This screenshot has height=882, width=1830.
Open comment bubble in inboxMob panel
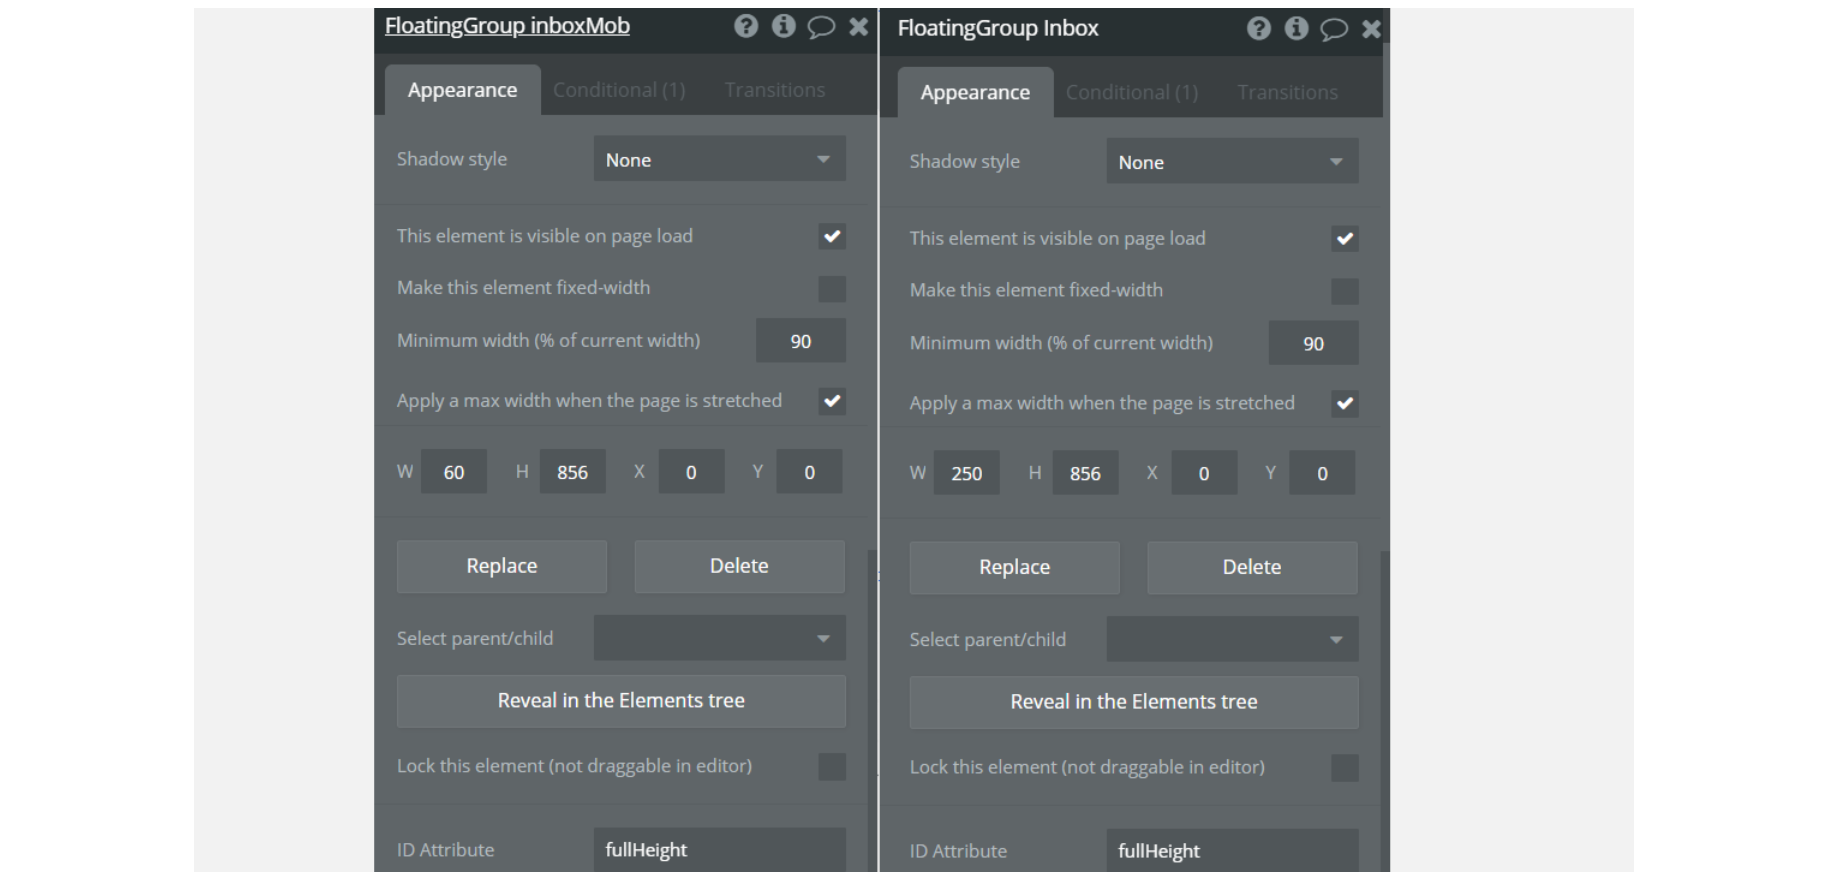point(821,27)
